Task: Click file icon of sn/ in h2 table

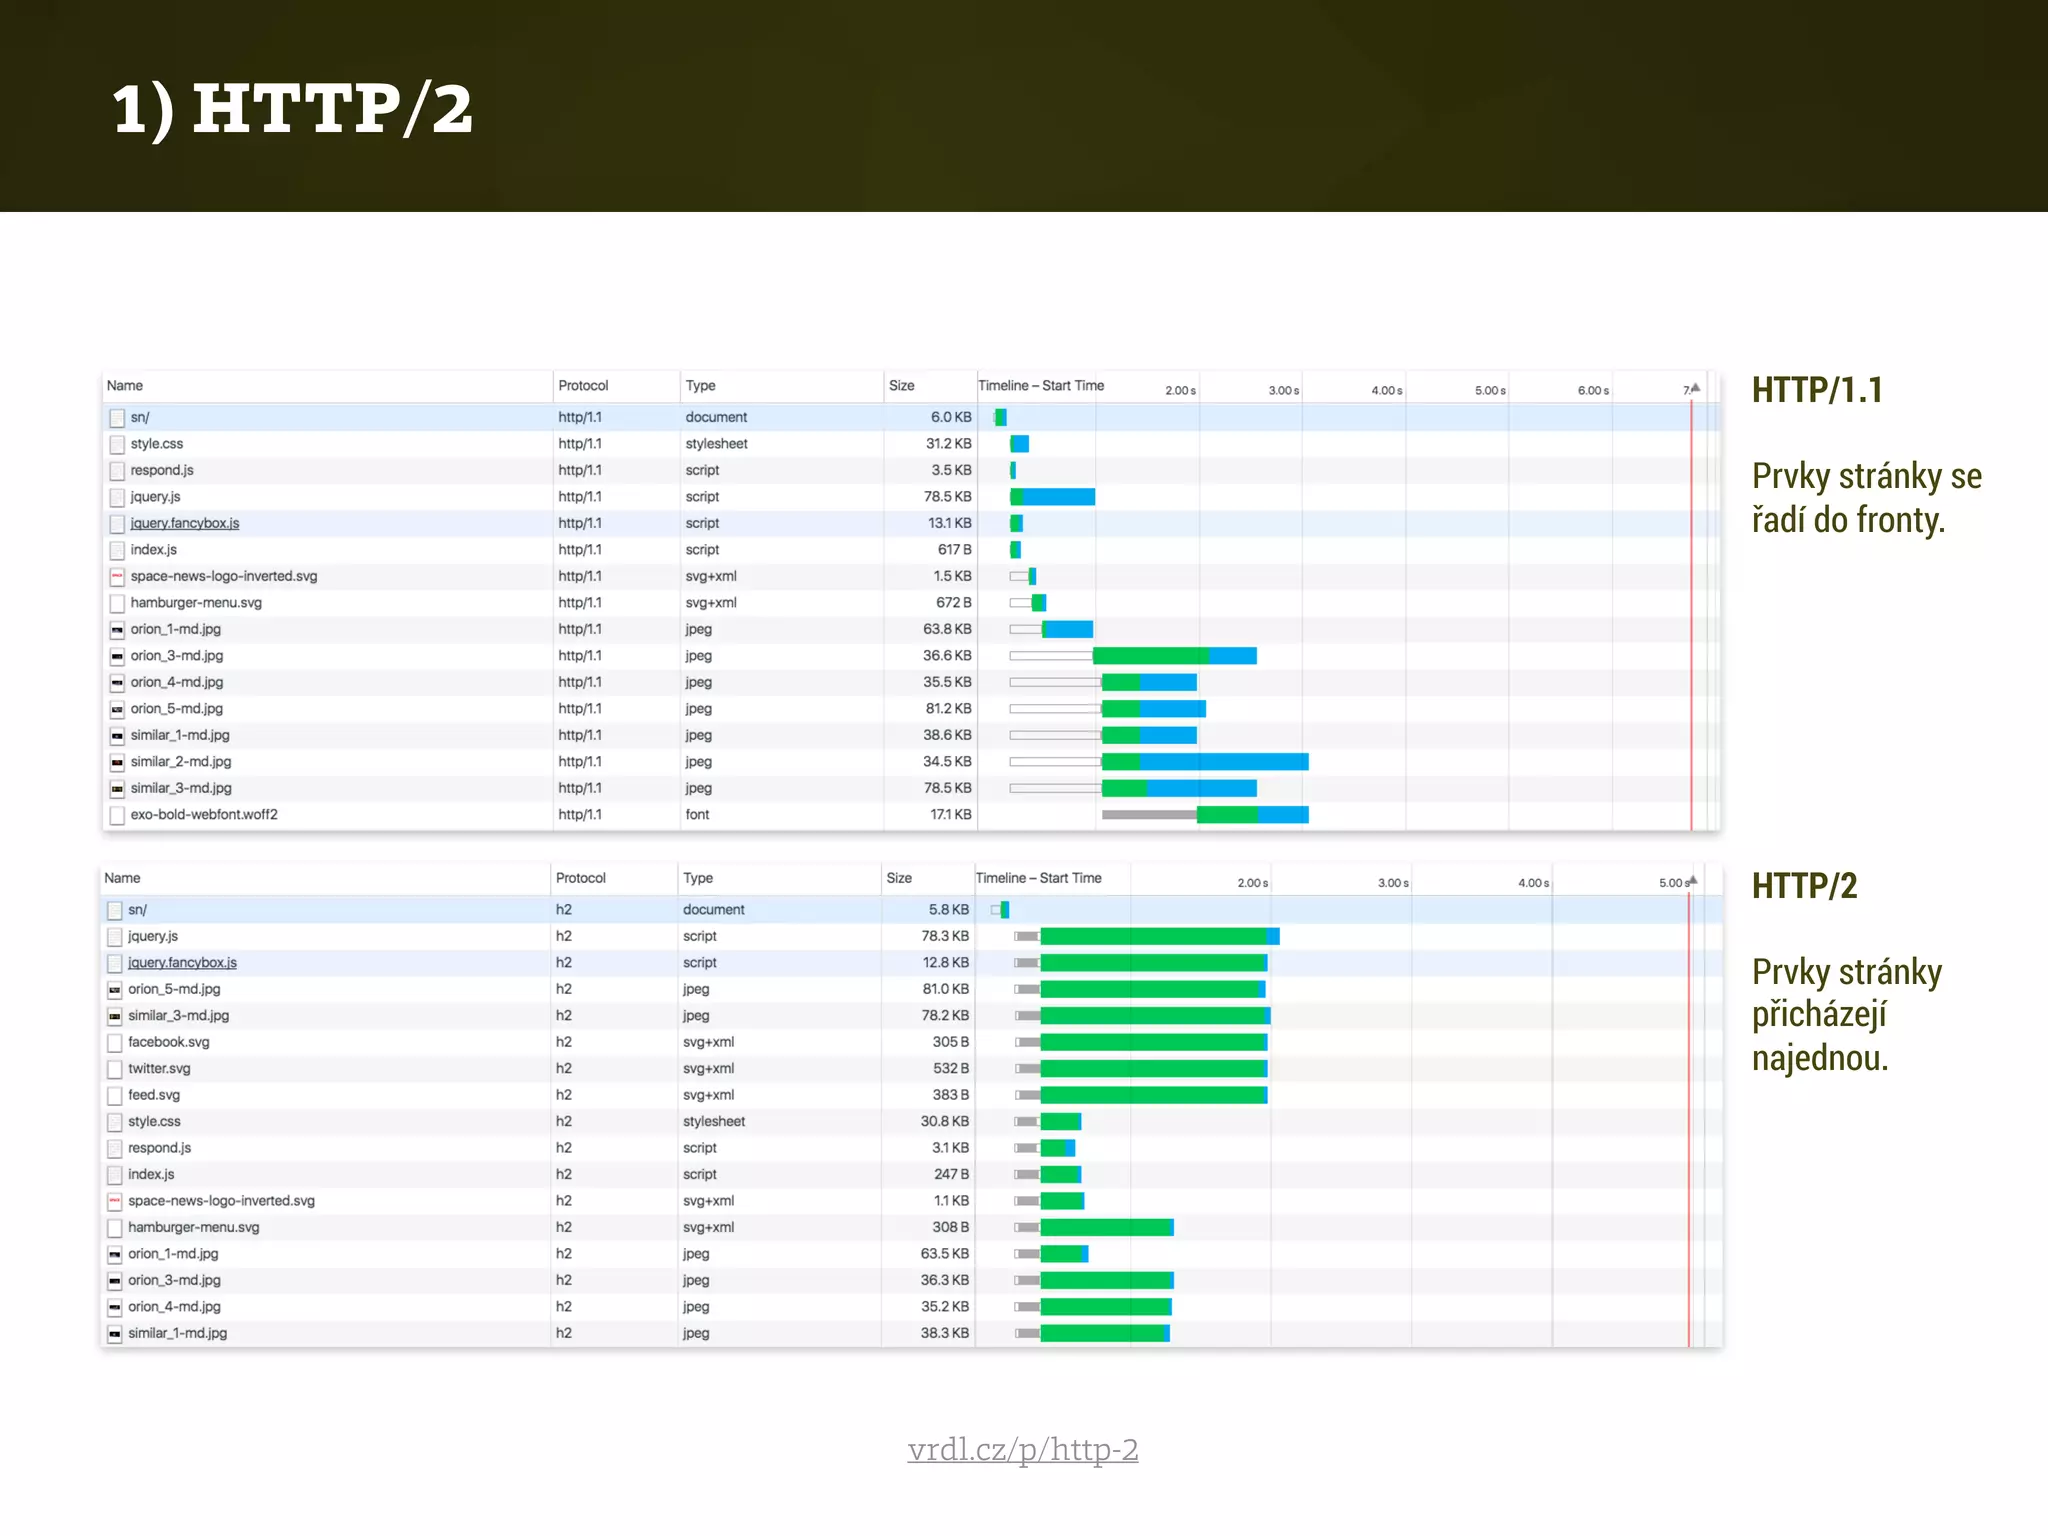Action: (x=115, y=910)
